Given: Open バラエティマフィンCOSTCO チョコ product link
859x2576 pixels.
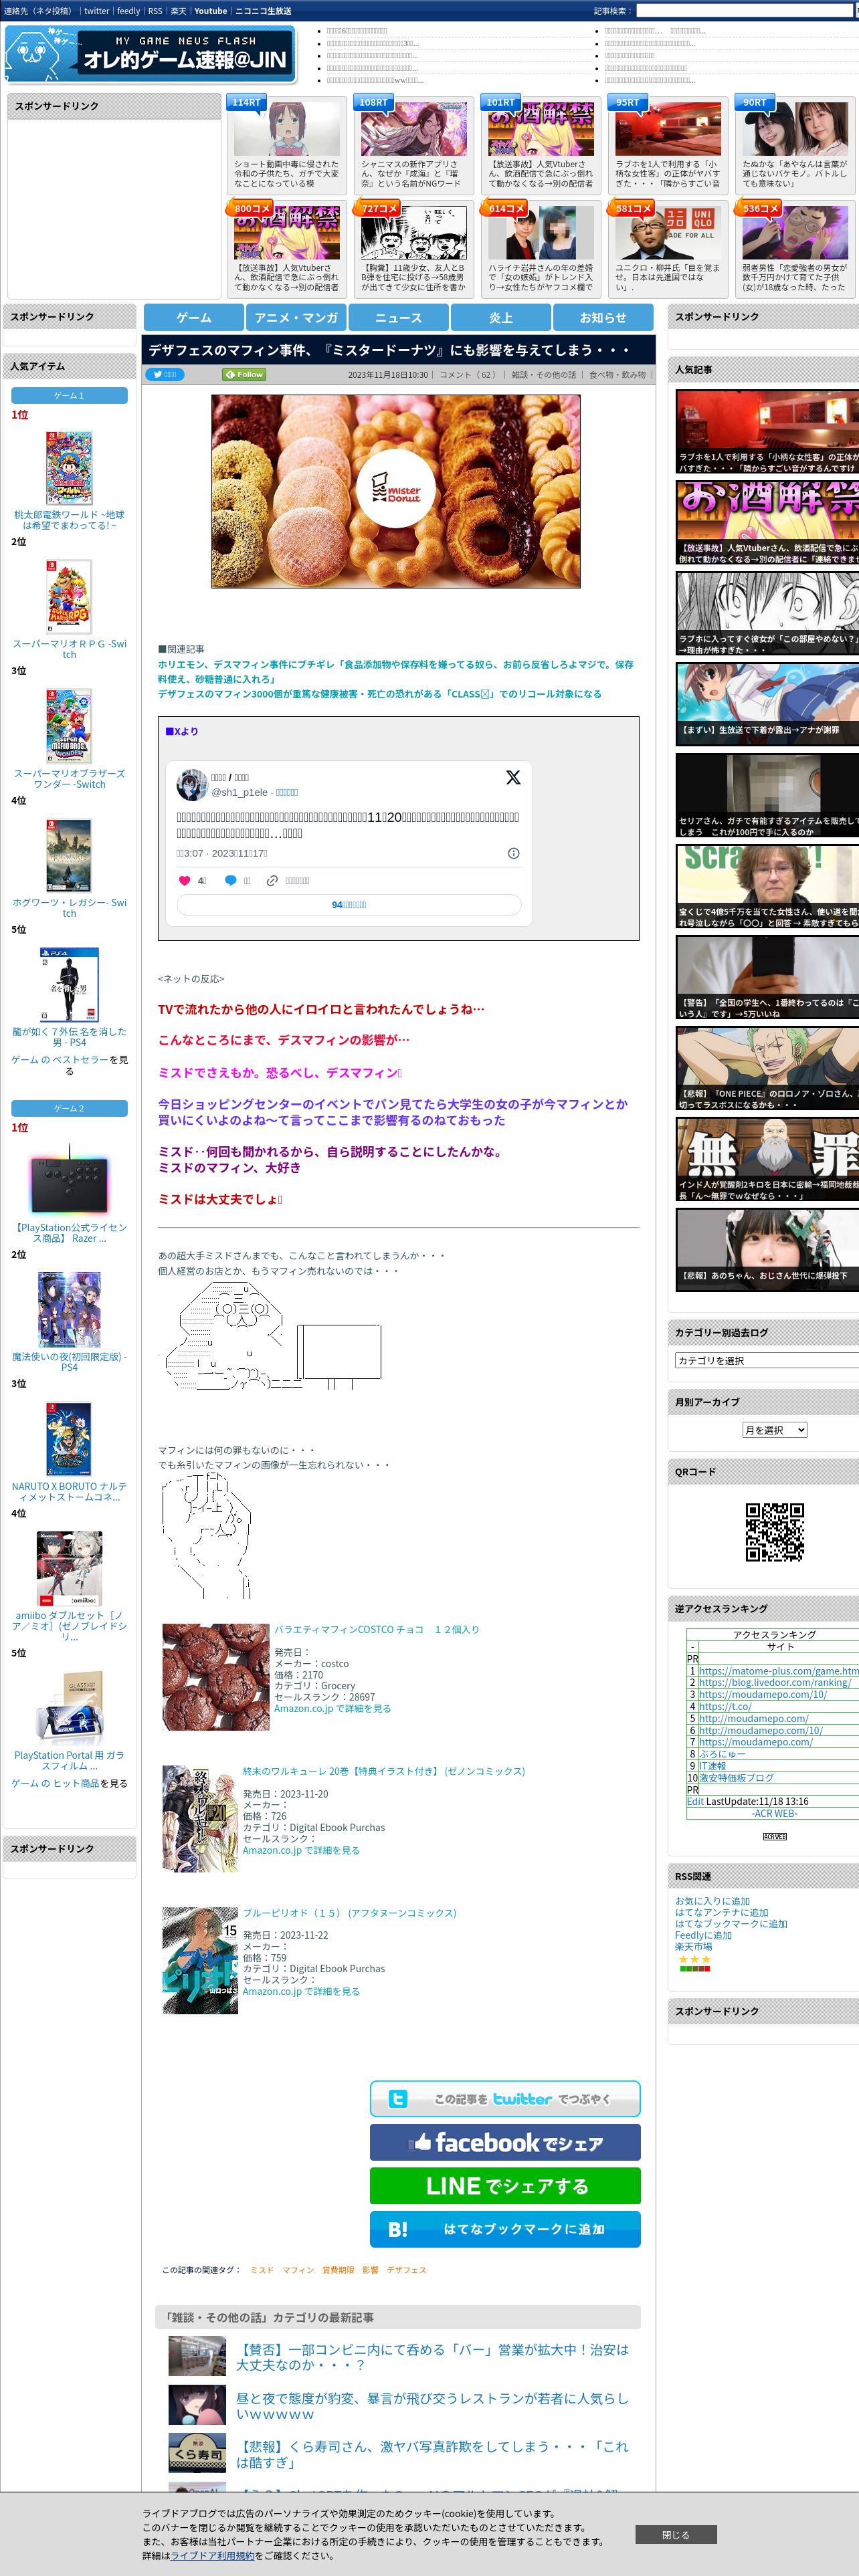Looking at the screenshot, I should click(376, 1629).
